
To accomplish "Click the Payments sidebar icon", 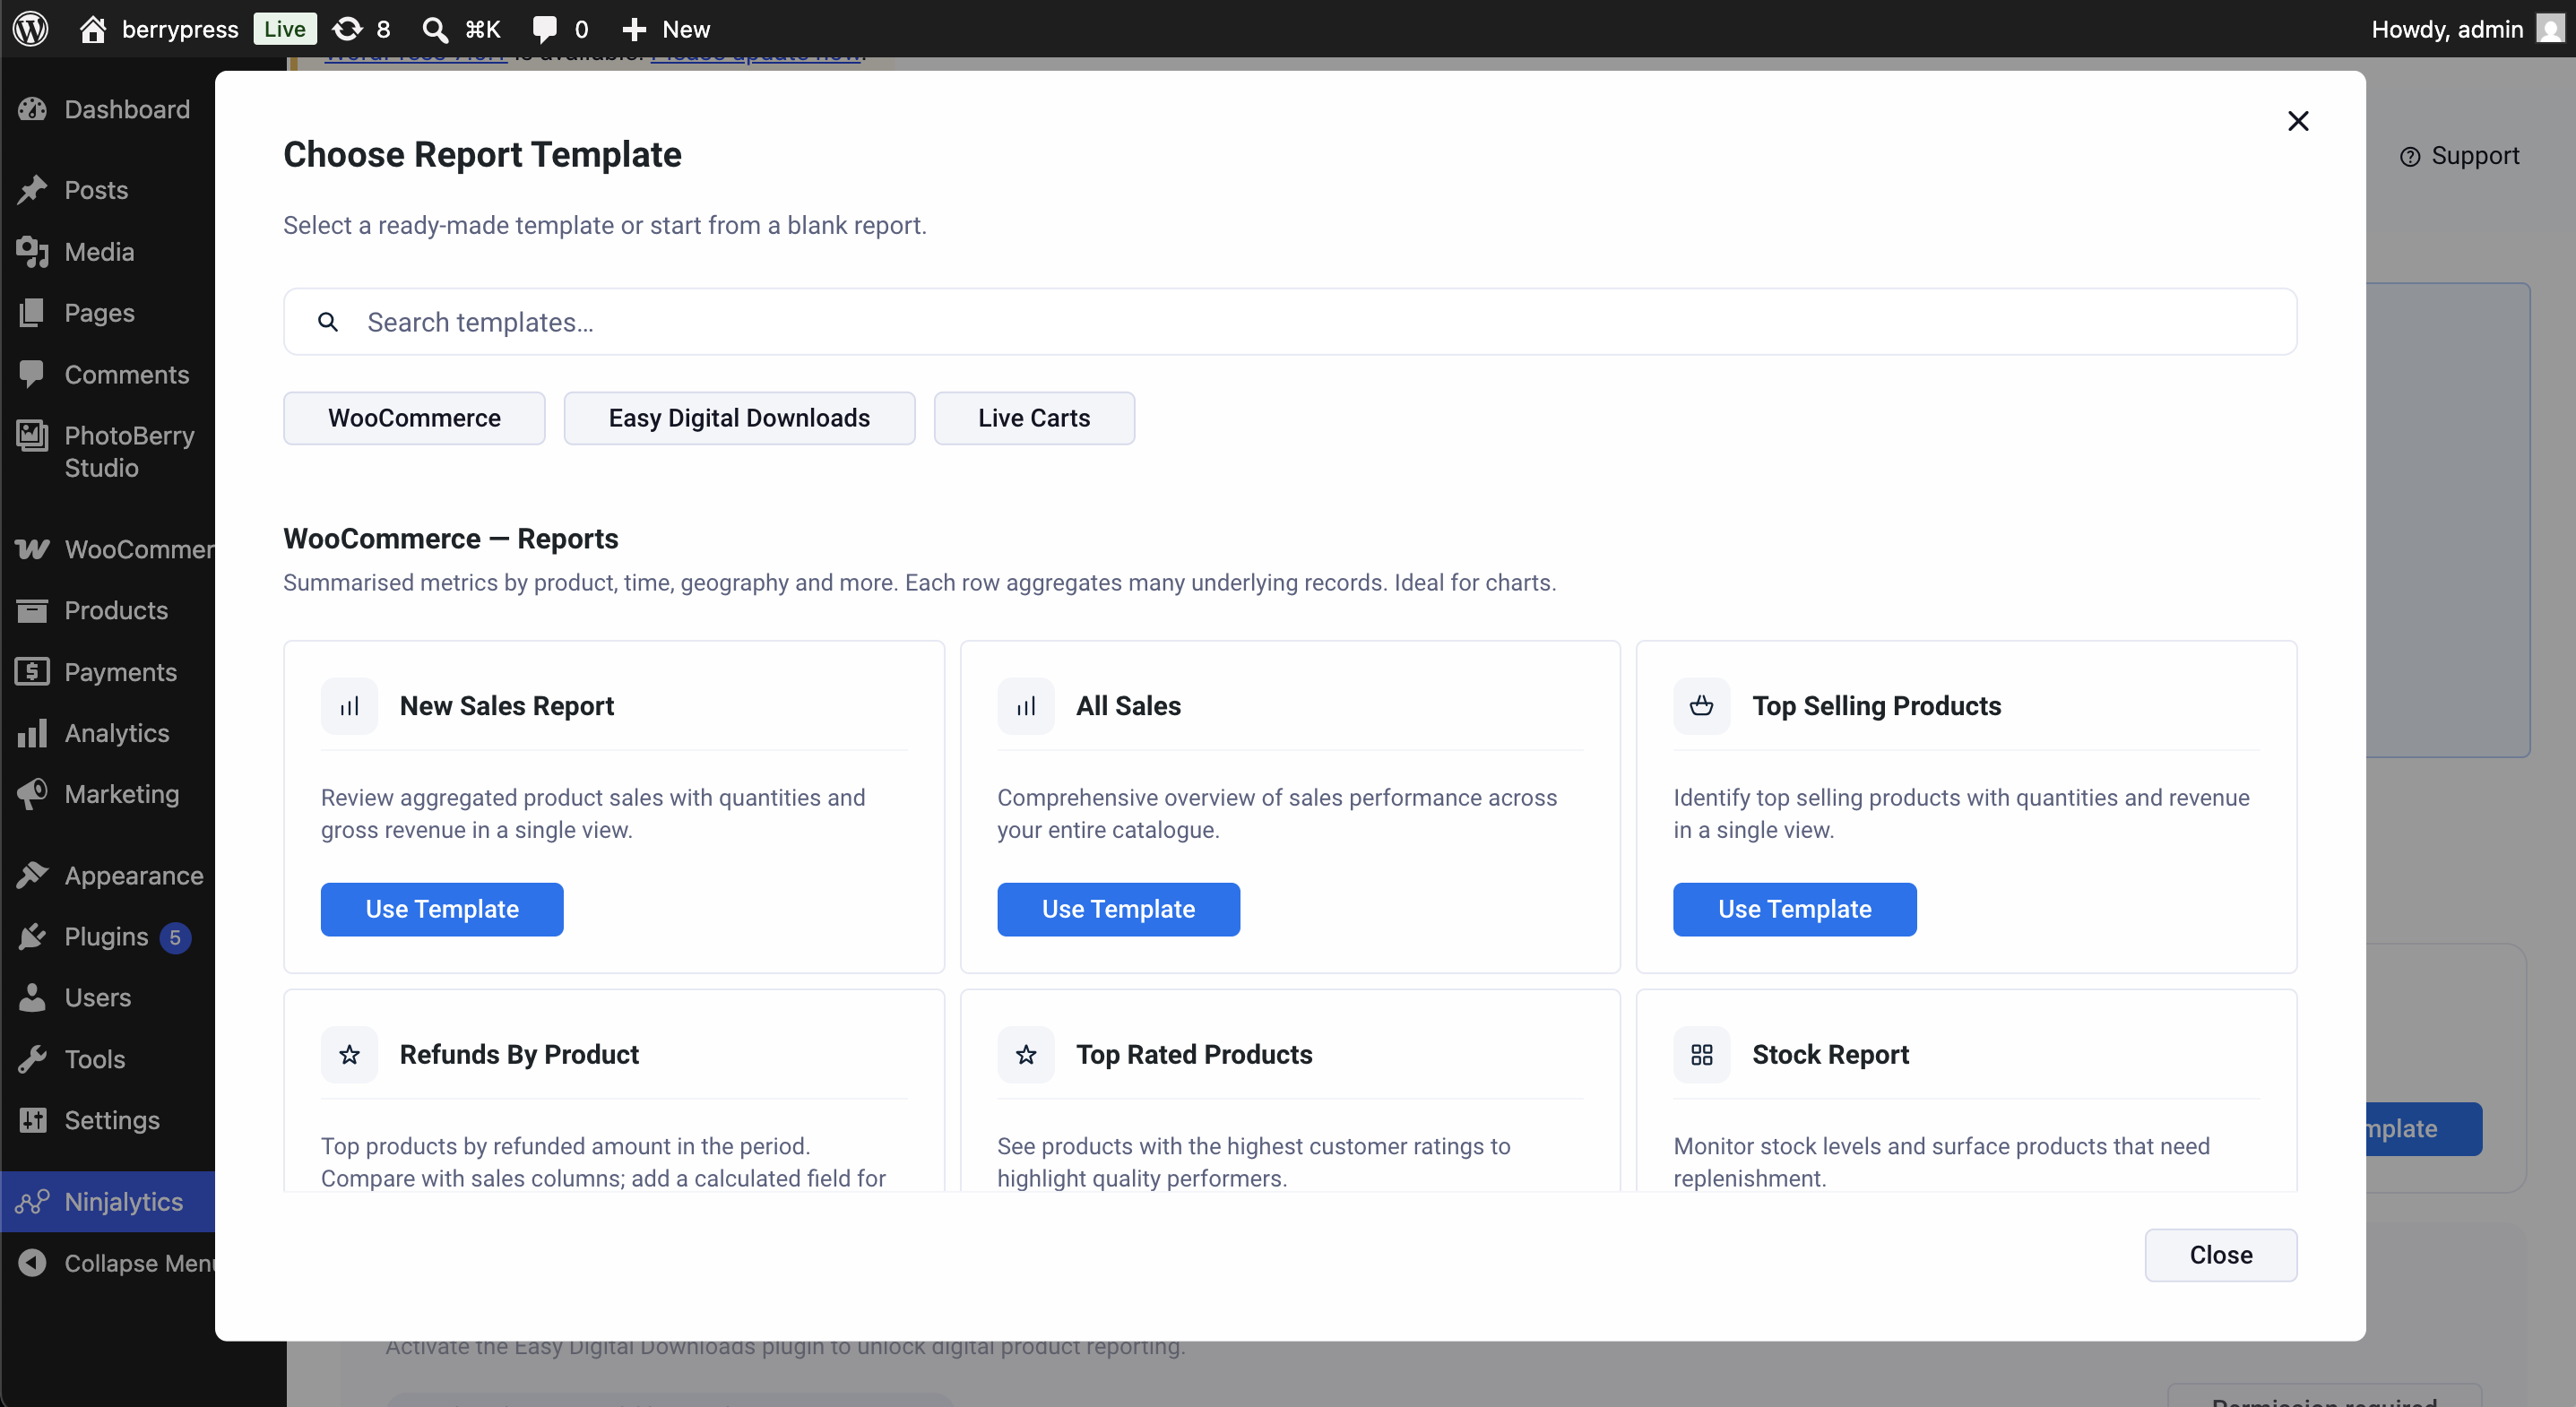I will [x=32, y=672].
